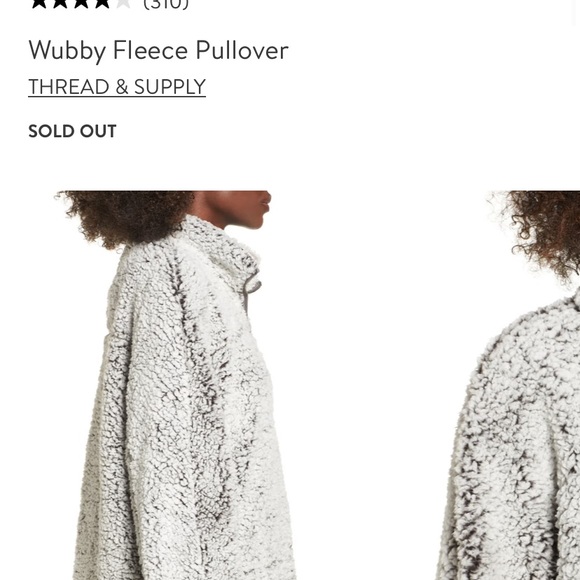Click the word Pullover in product title
580x580 pixels.
[242, 50]
